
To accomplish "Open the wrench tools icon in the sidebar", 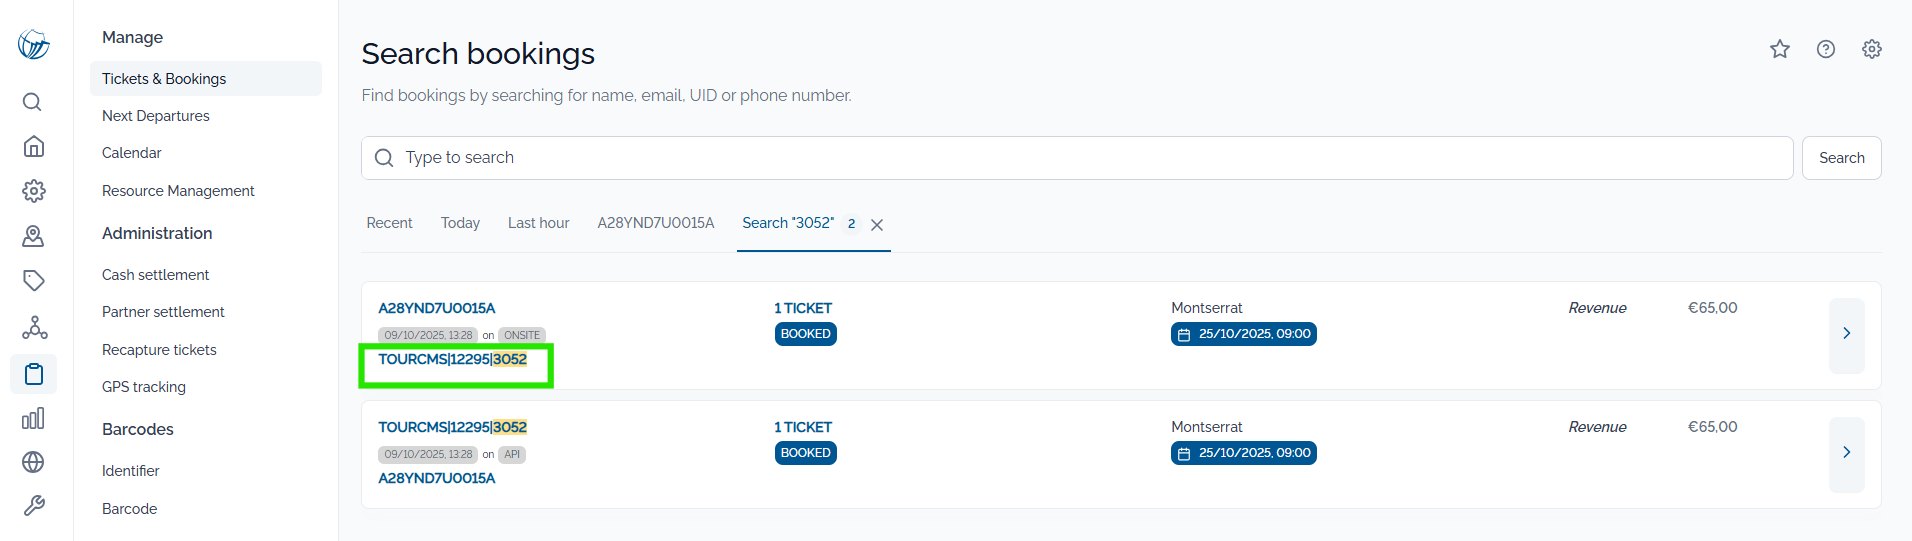I will click(x=33, y=506).
